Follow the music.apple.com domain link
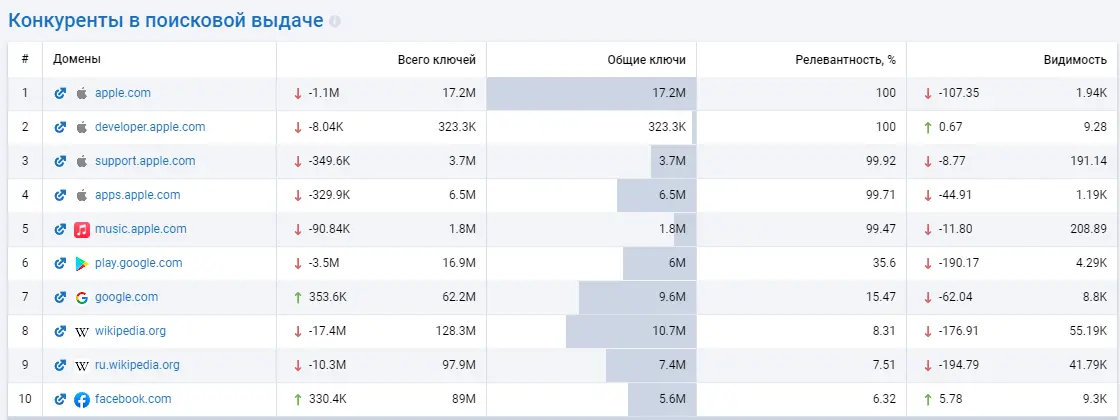Screen dimensions: 1120x420 coord(141,229)
